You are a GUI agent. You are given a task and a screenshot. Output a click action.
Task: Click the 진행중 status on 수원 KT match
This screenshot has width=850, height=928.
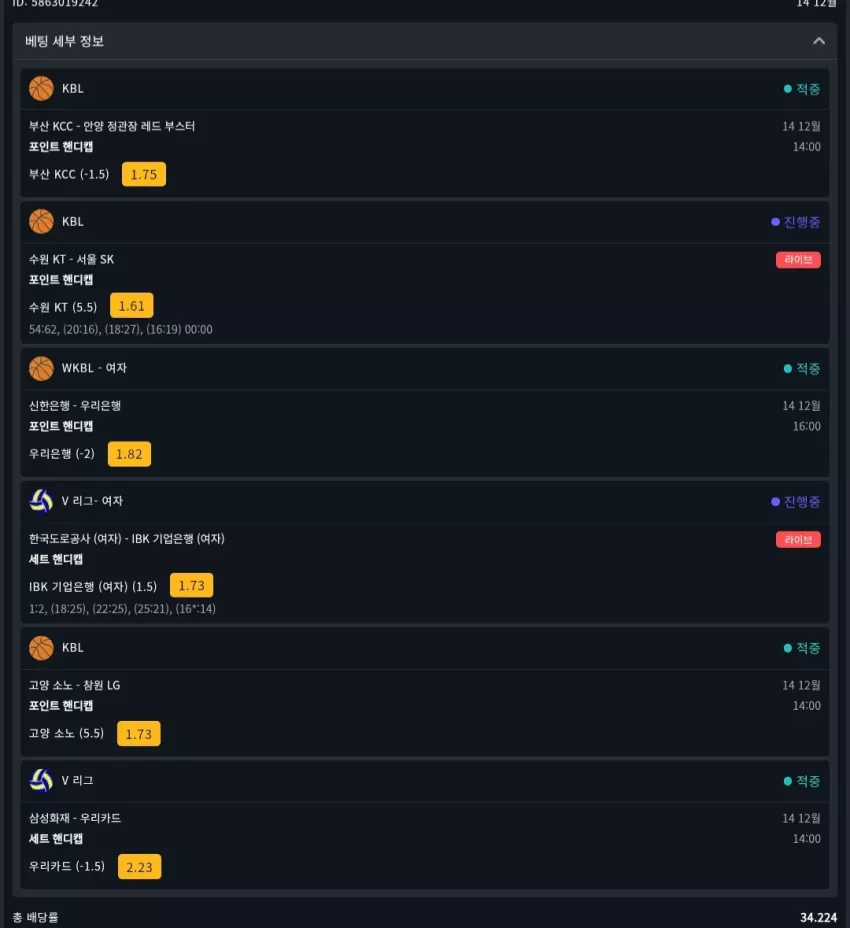tap(796, 222)
